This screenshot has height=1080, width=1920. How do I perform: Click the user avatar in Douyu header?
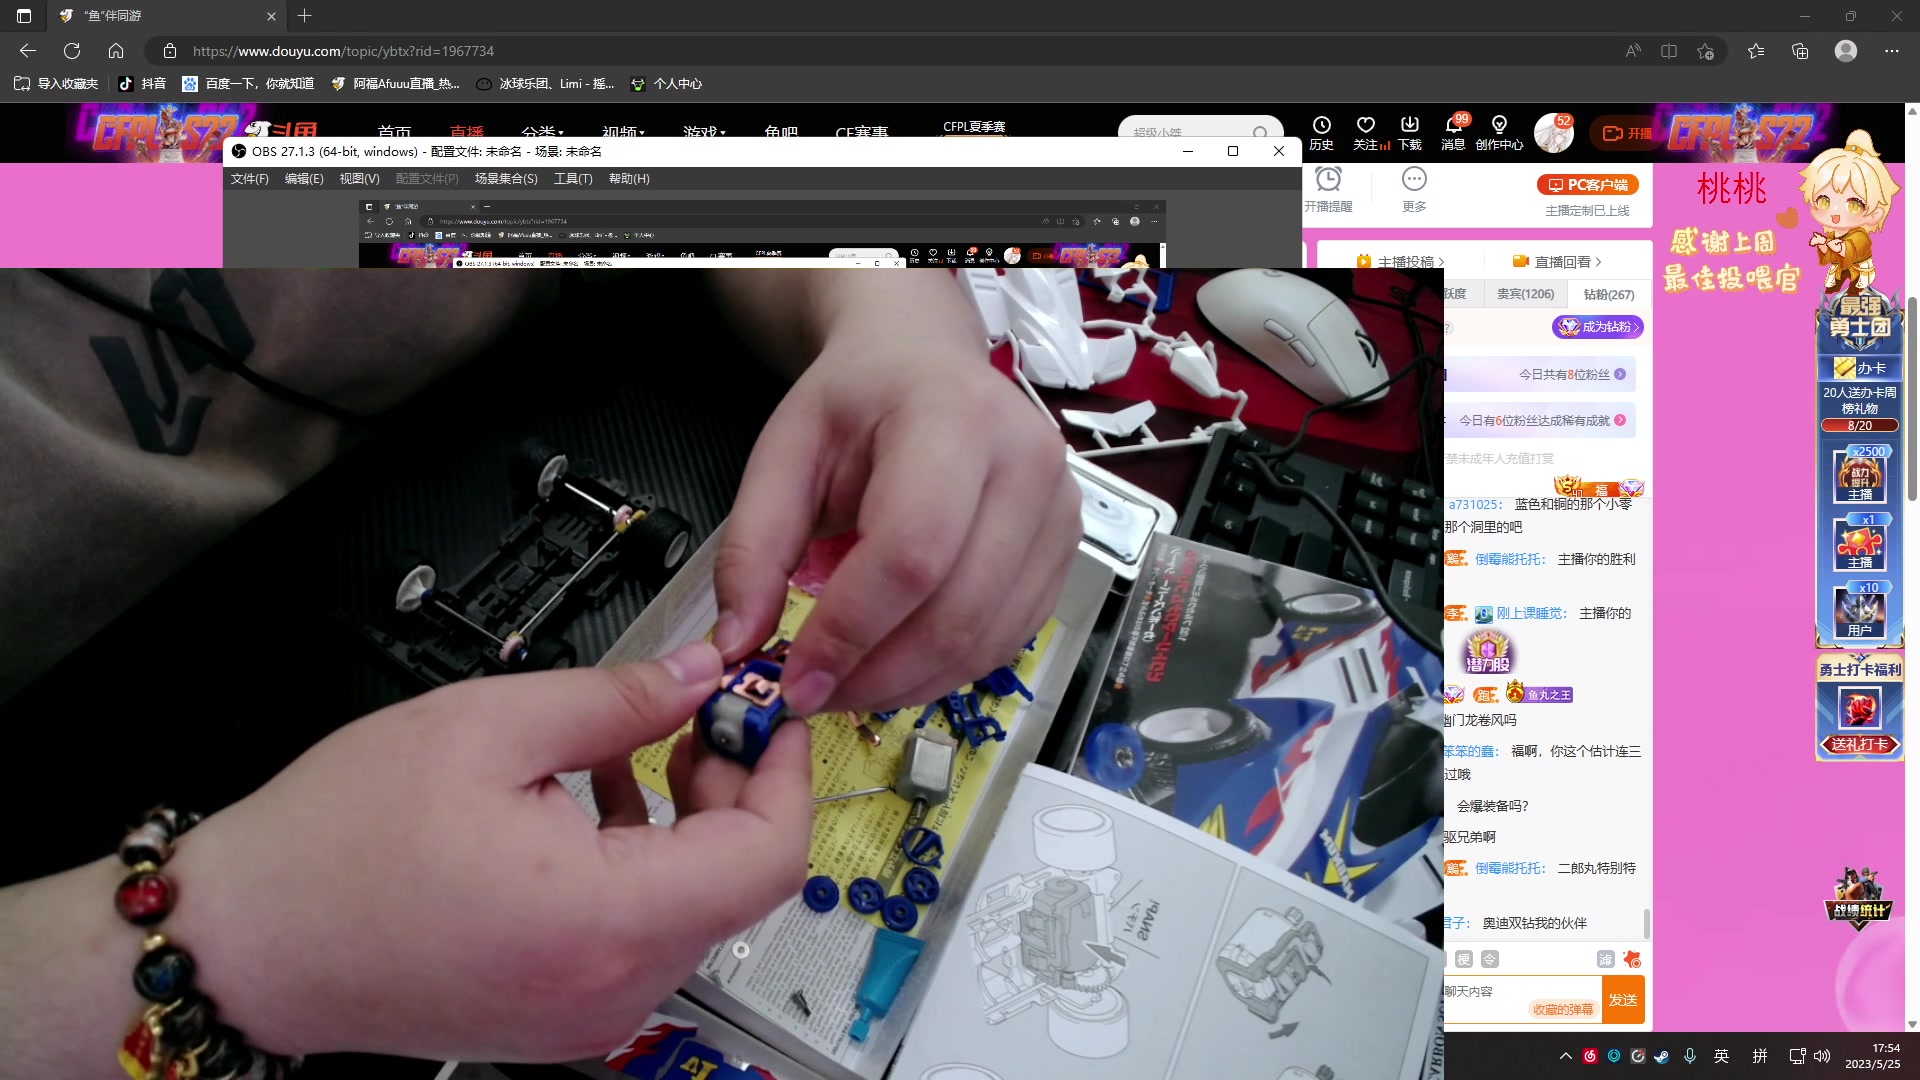point(1553,132)
